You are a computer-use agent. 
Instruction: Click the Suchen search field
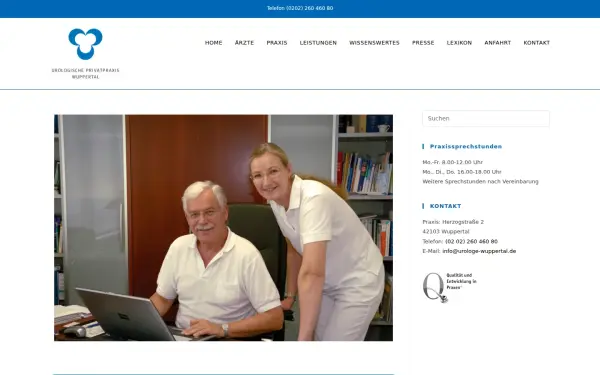click(486, 119)
